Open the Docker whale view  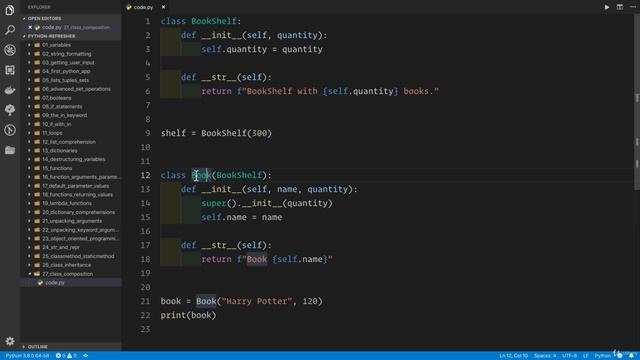10,90
